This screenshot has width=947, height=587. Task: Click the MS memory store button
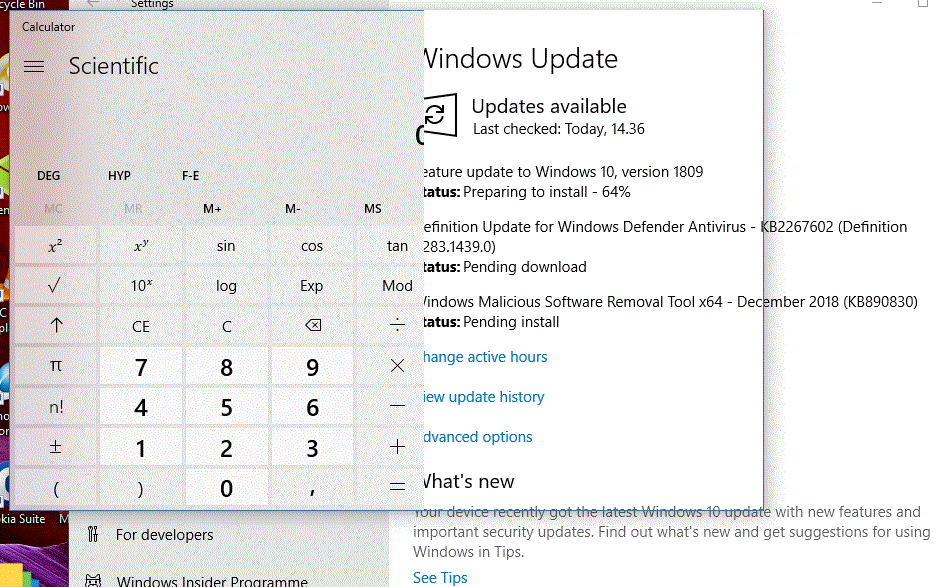click(373, 209)
